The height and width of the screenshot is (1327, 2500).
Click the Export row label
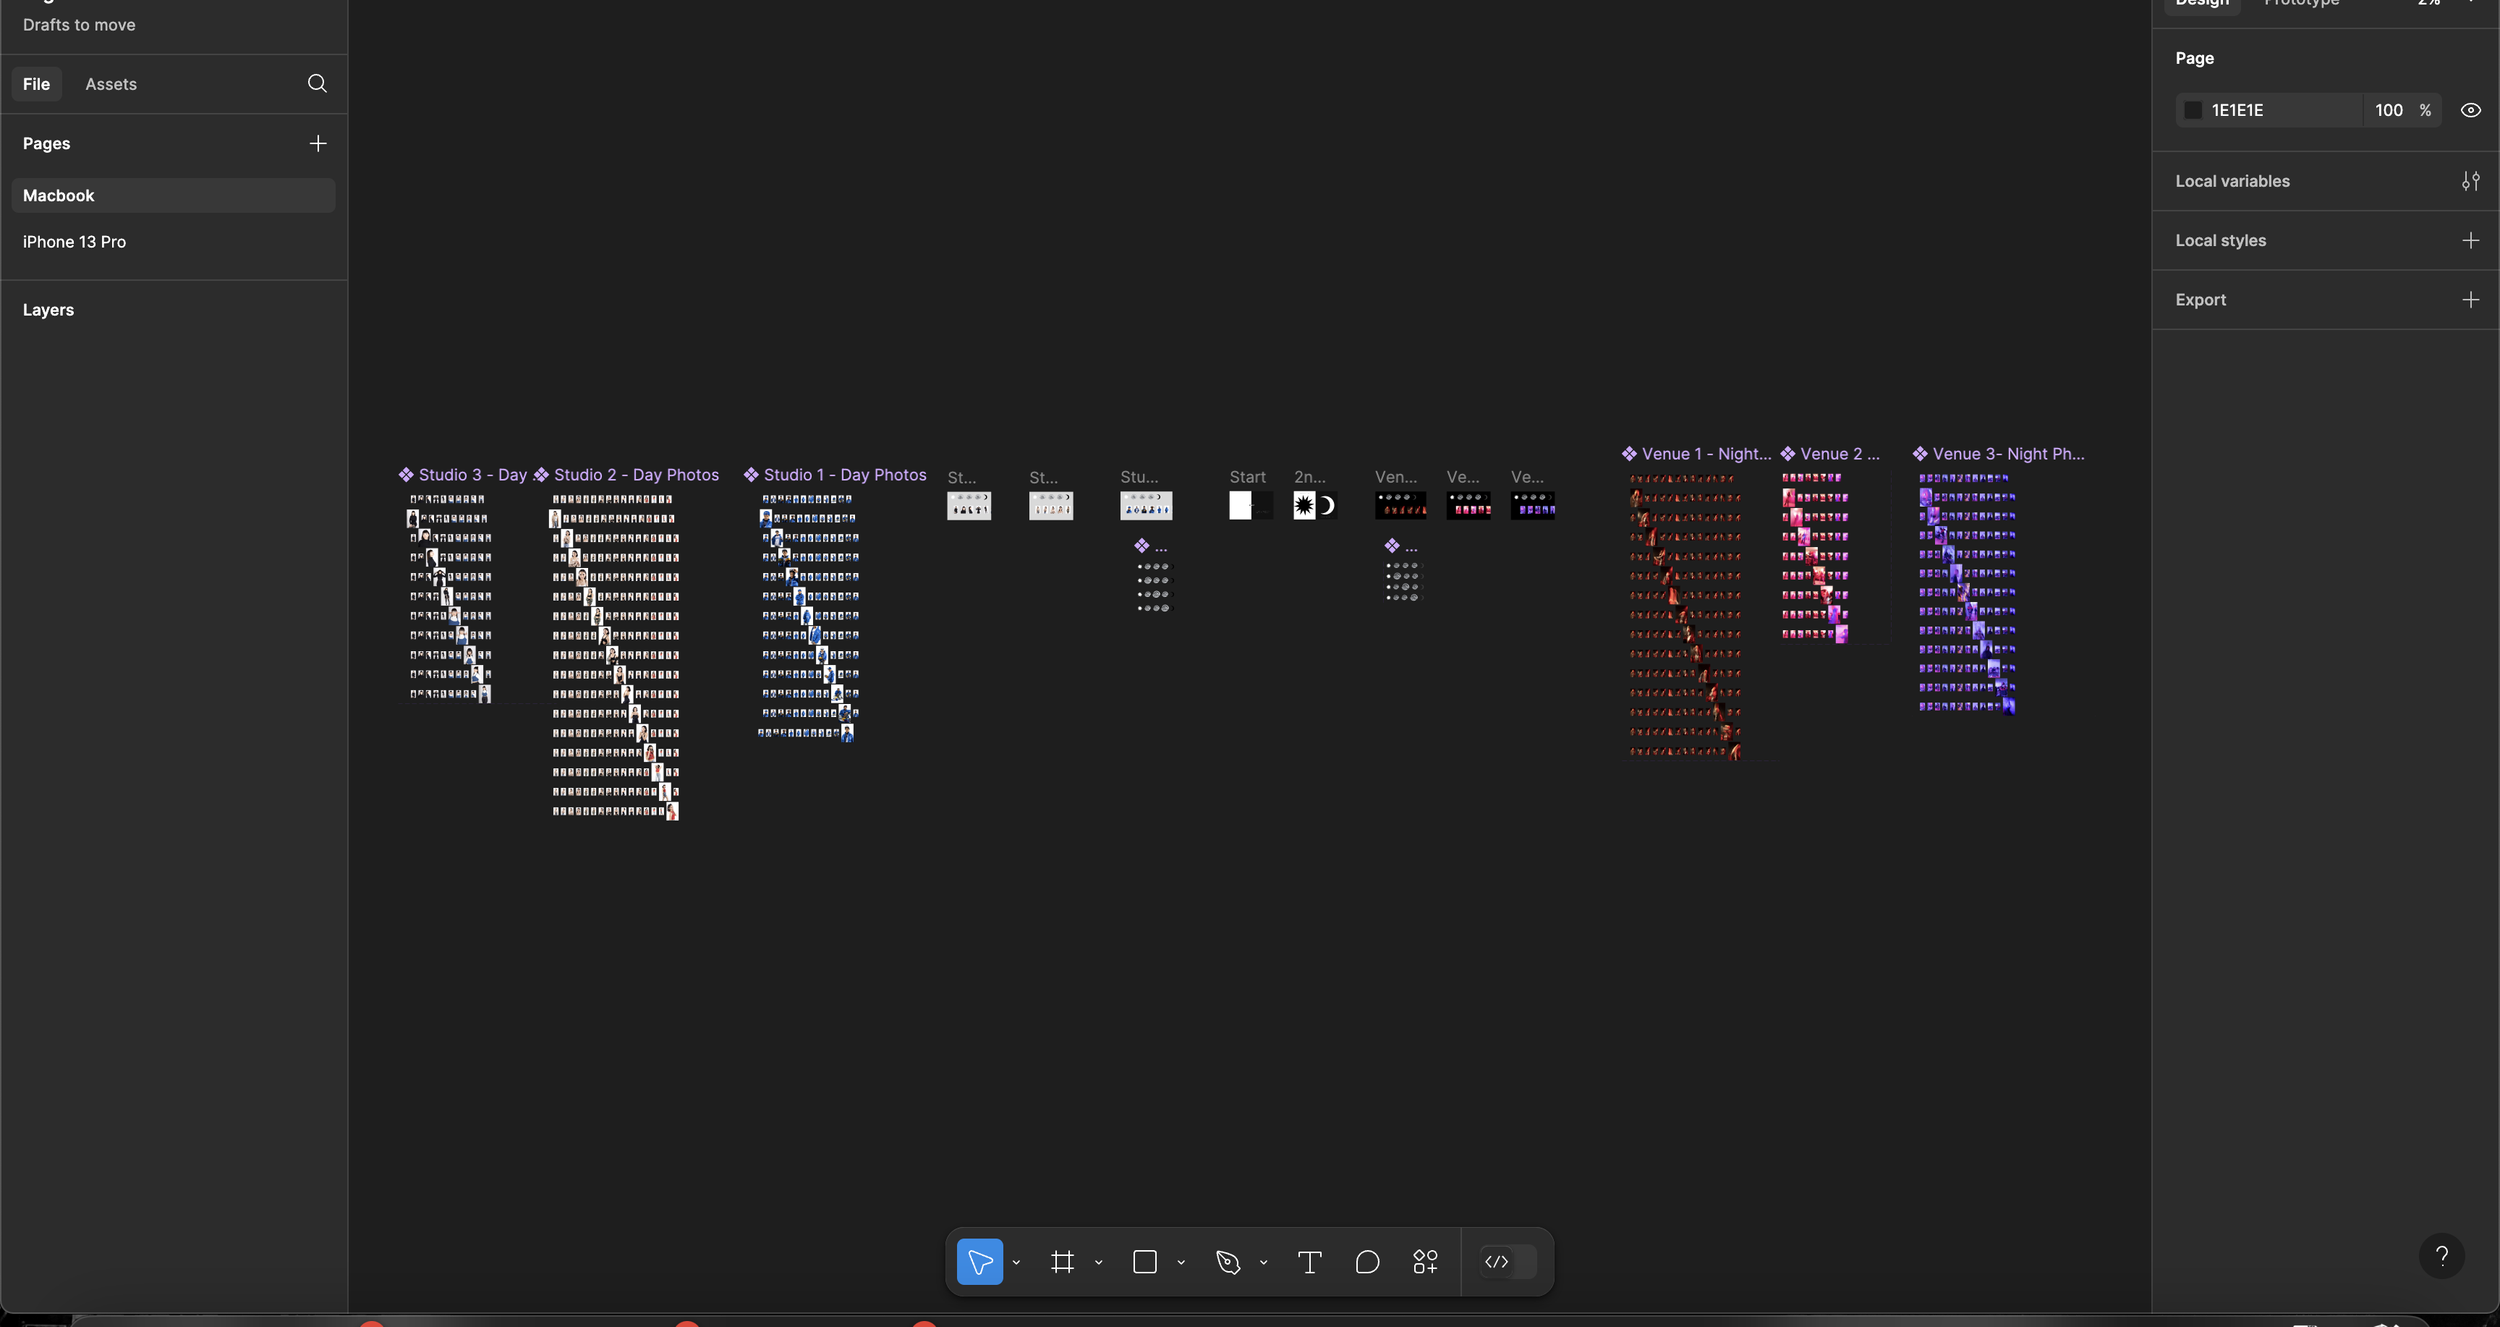tap(2200, 299)
